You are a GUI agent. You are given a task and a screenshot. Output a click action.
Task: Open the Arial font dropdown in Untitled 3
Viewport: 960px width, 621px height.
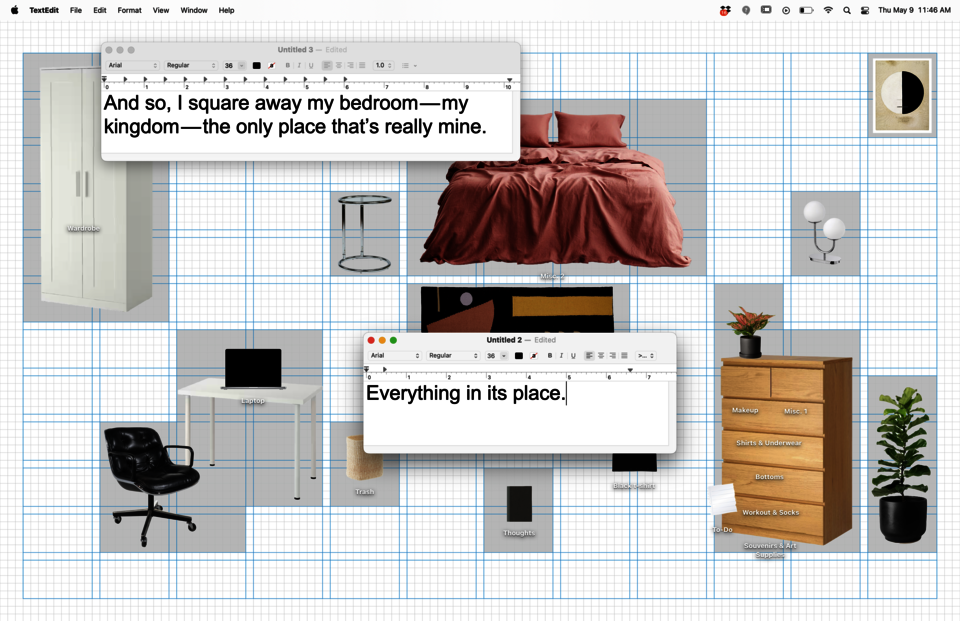pyautogui.click(x=133, y=65)
